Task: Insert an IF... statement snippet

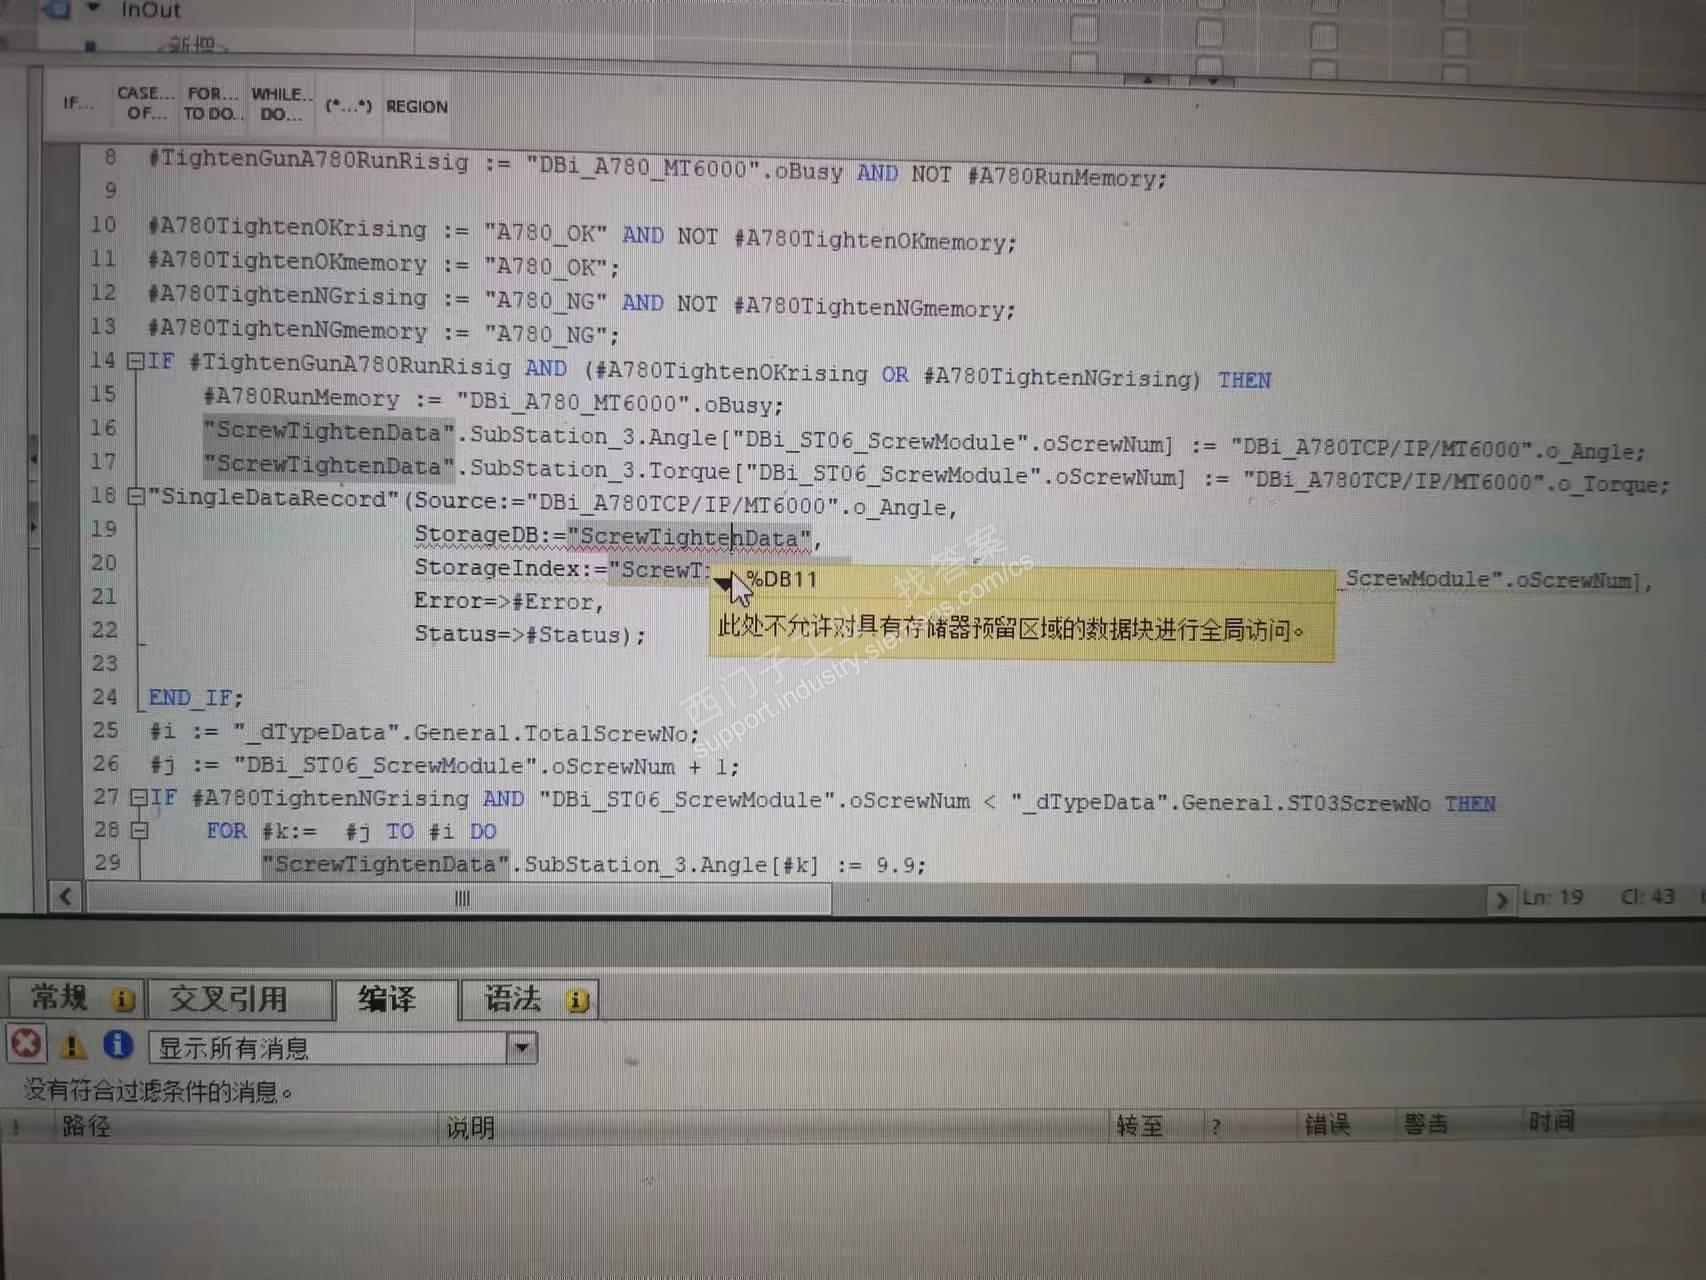Action: pyautogui.click(x=77, y=102)
